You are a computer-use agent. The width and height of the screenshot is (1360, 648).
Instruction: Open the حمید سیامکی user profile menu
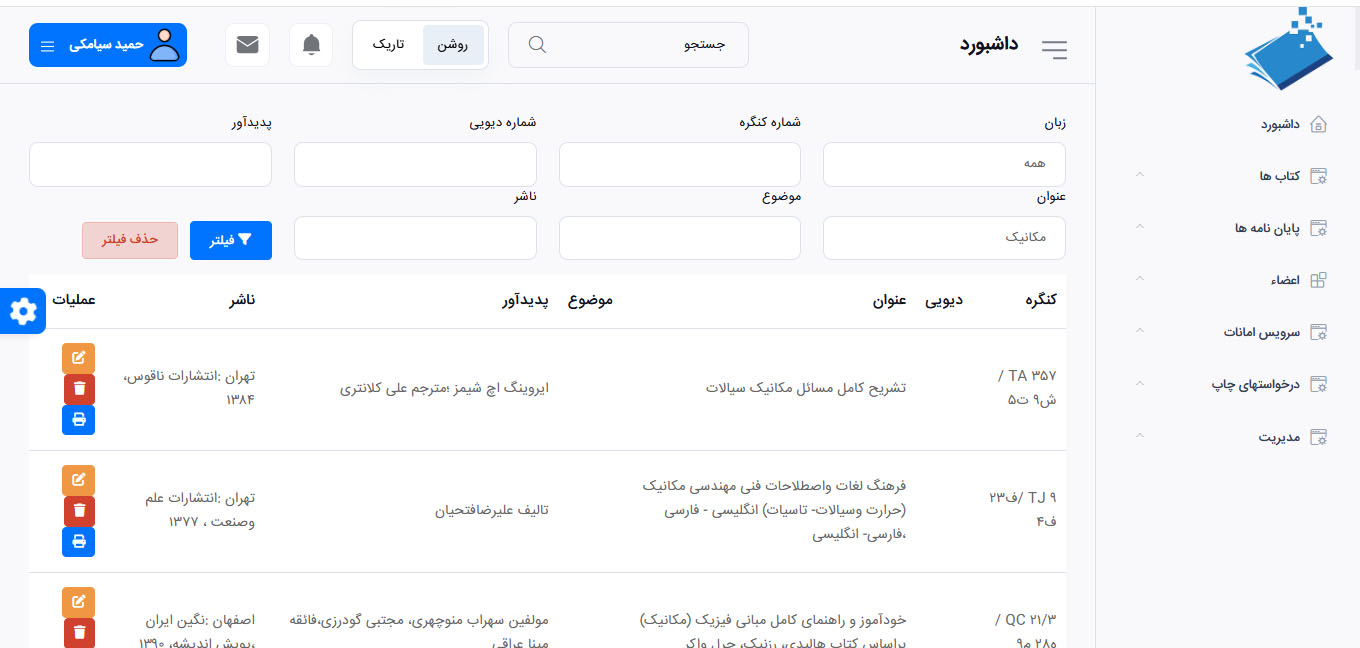click(108, 45)
